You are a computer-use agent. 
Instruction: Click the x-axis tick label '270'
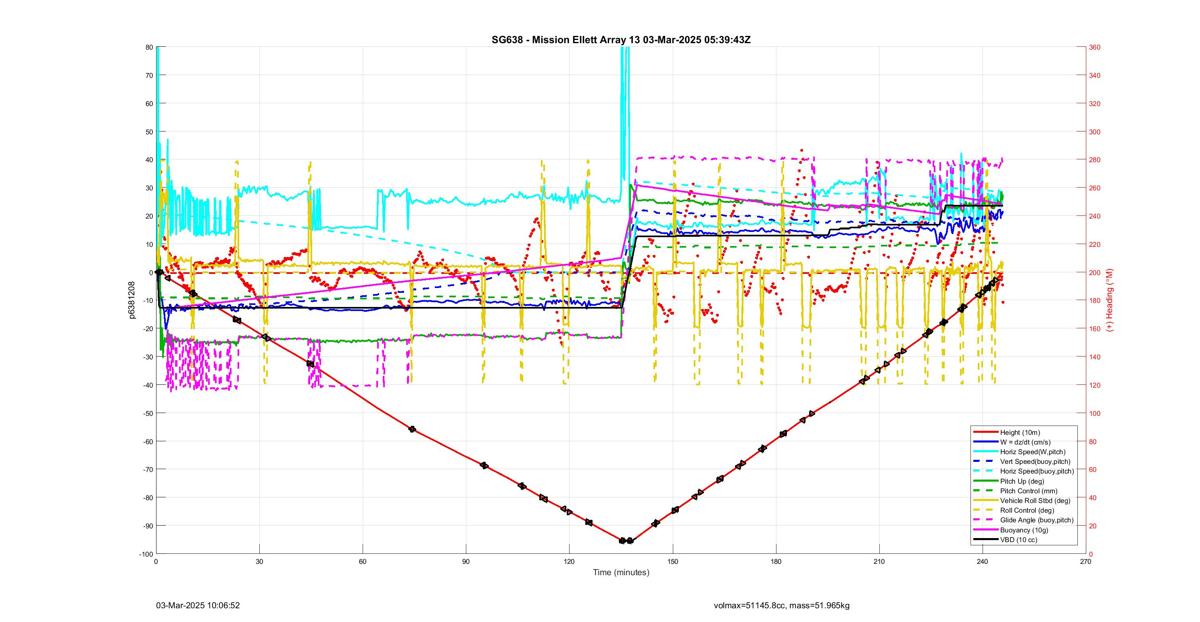coord(1085,561)
